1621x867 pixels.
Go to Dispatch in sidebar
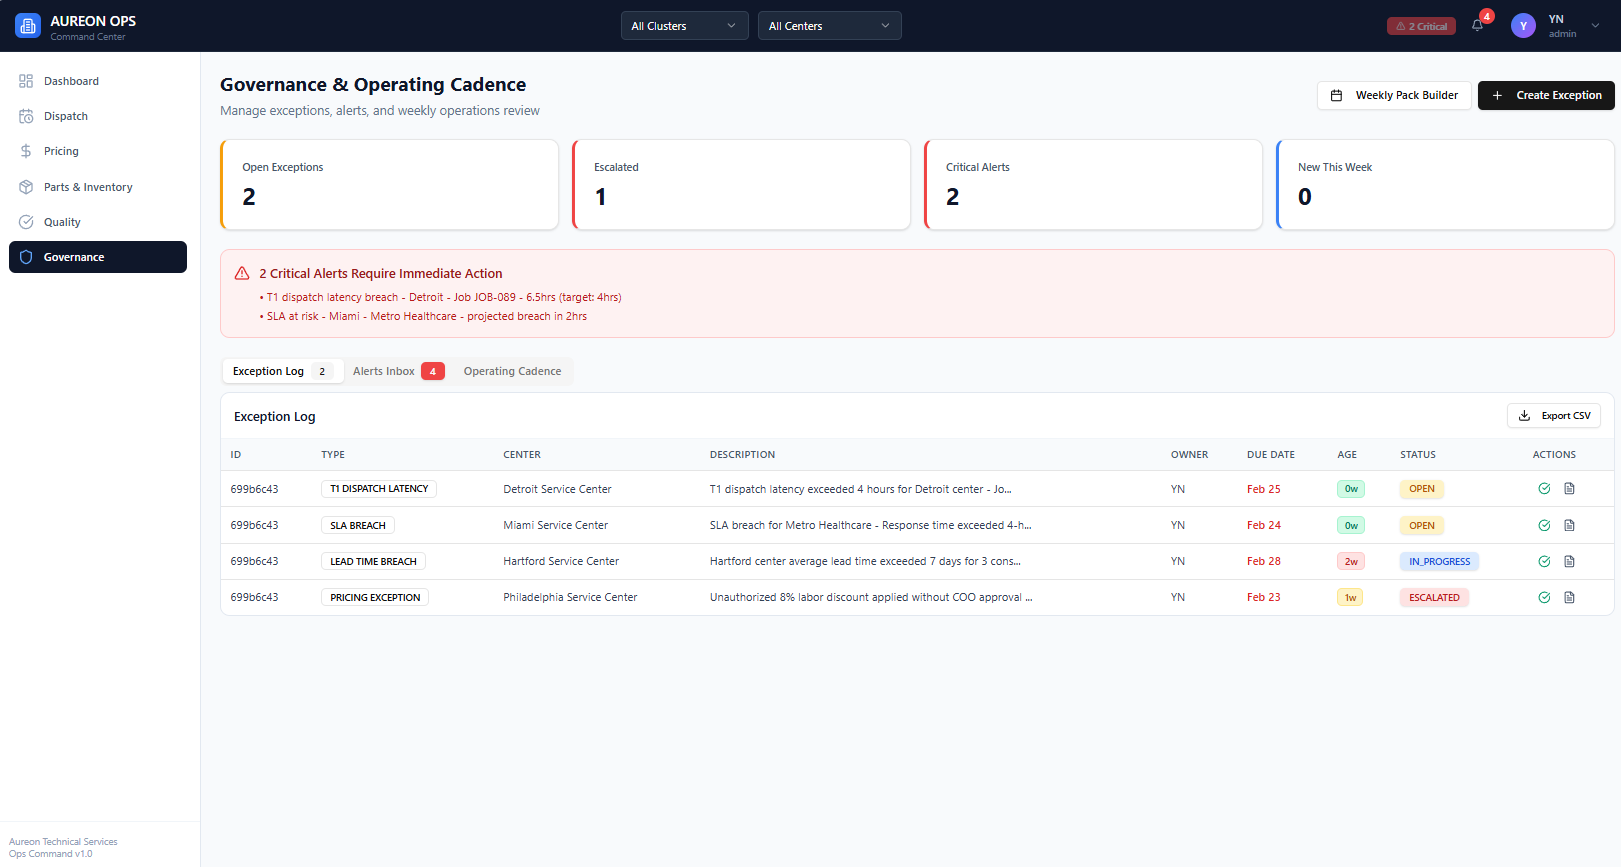98,116
